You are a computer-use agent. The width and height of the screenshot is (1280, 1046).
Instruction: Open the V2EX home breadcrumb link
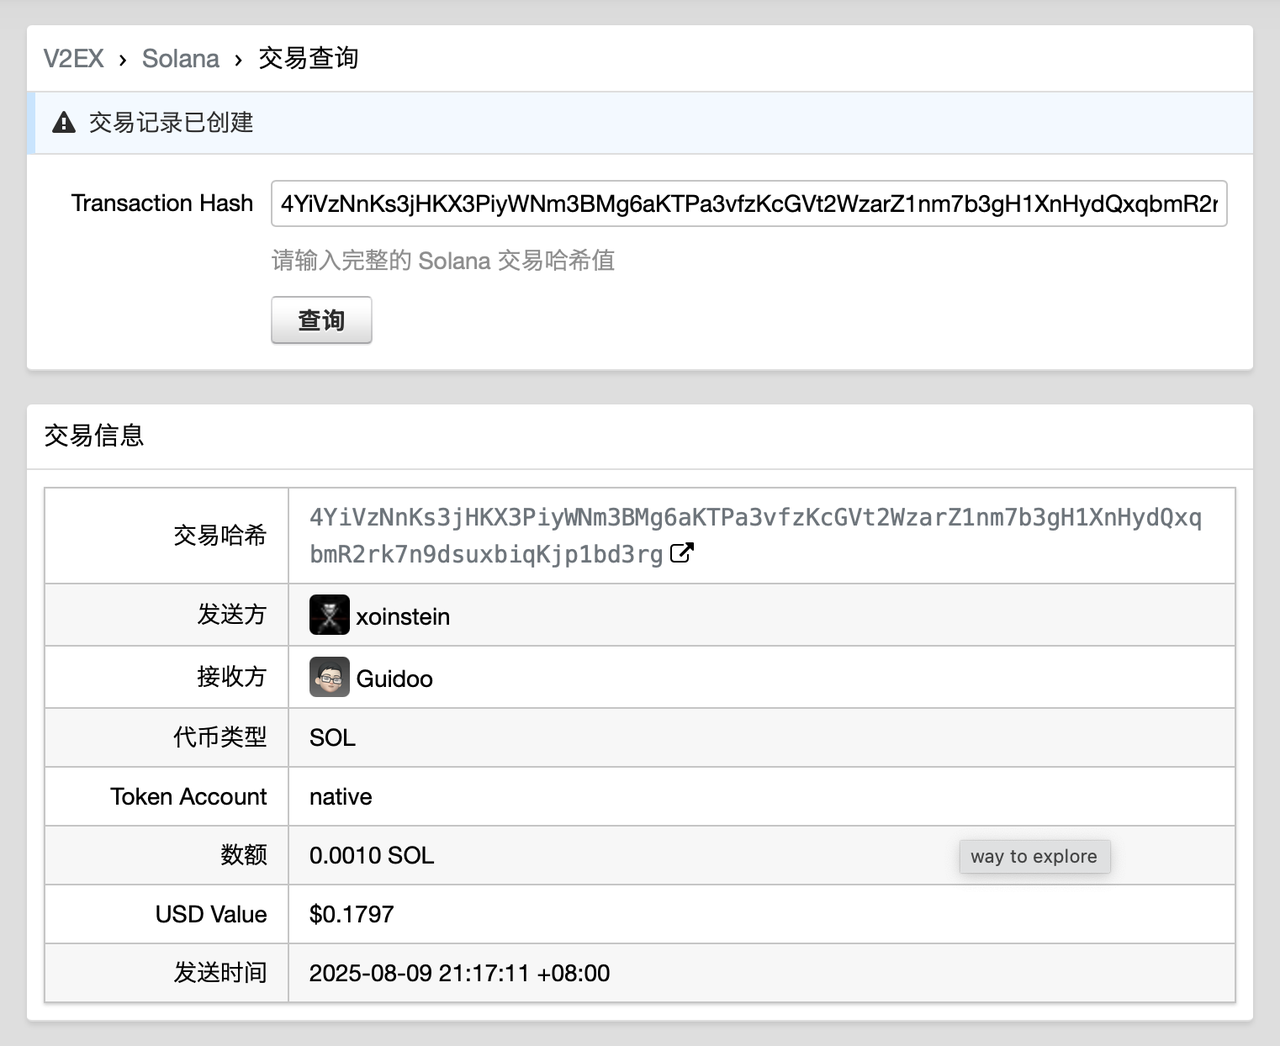(73, 59)
